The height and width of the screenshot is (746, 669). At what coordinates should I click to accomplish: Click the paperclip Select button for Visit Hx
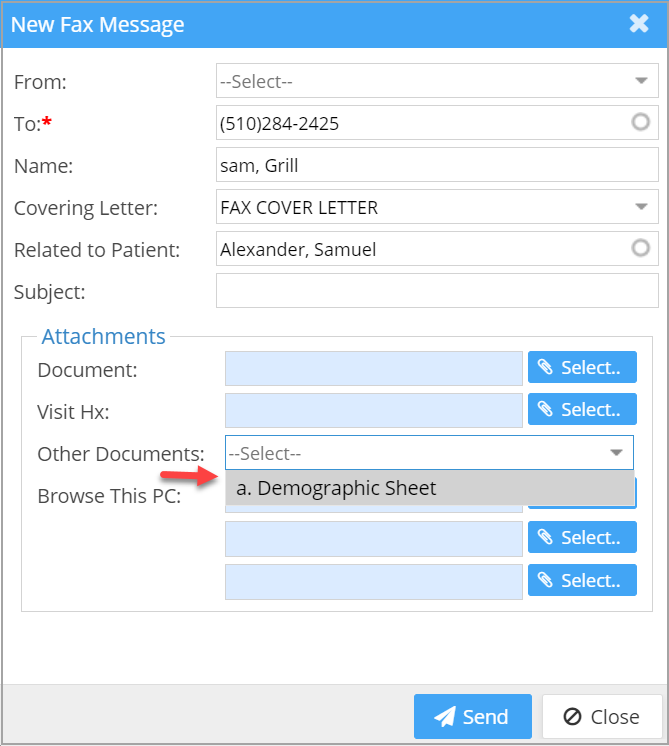coord(582,410)
